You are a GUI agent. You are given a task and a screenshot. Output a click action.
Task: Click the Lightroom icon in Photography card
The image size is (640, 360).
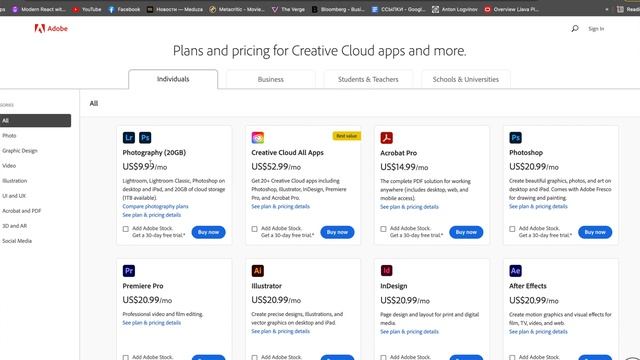129,138
